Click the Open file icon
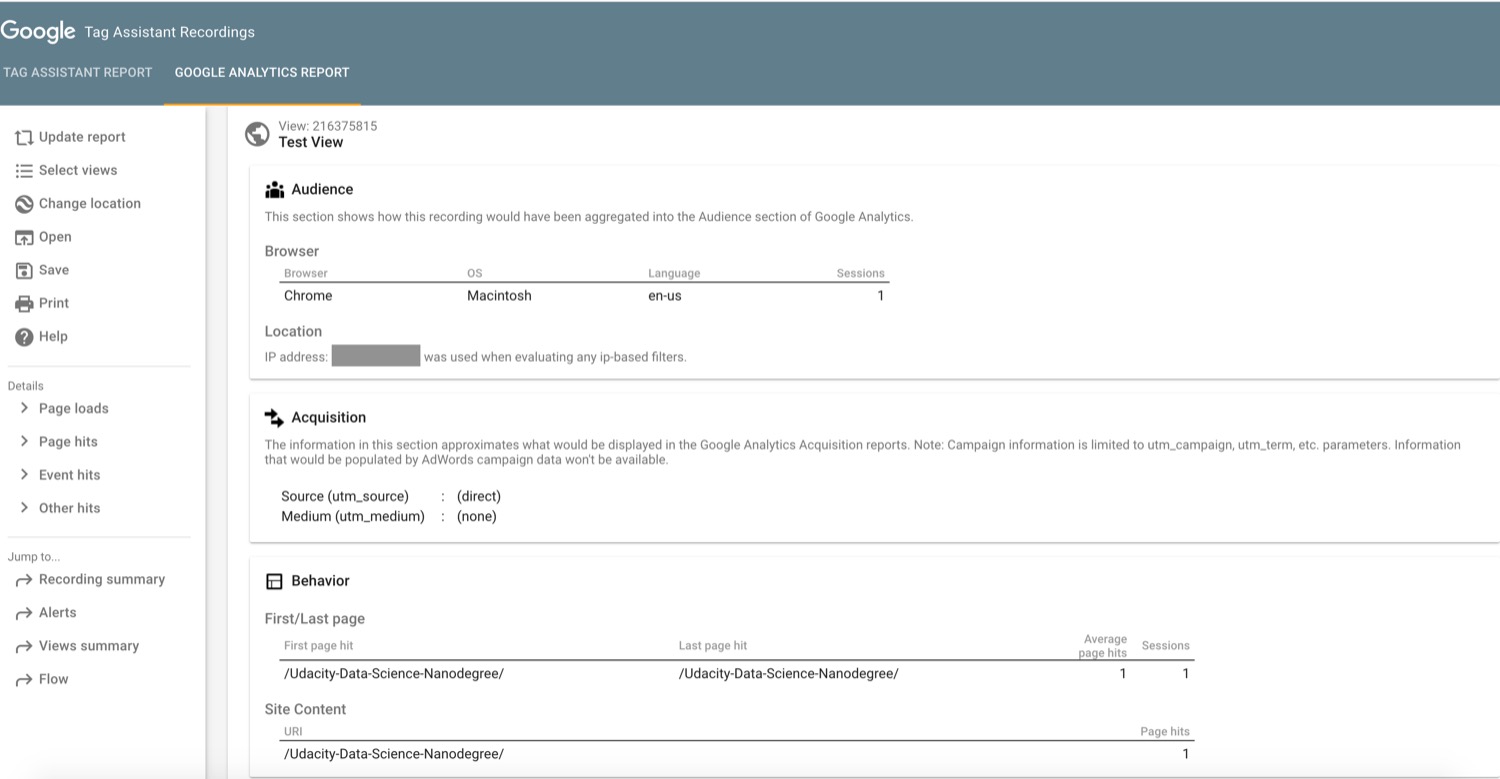1500x779 pixels. pos(24,237)
